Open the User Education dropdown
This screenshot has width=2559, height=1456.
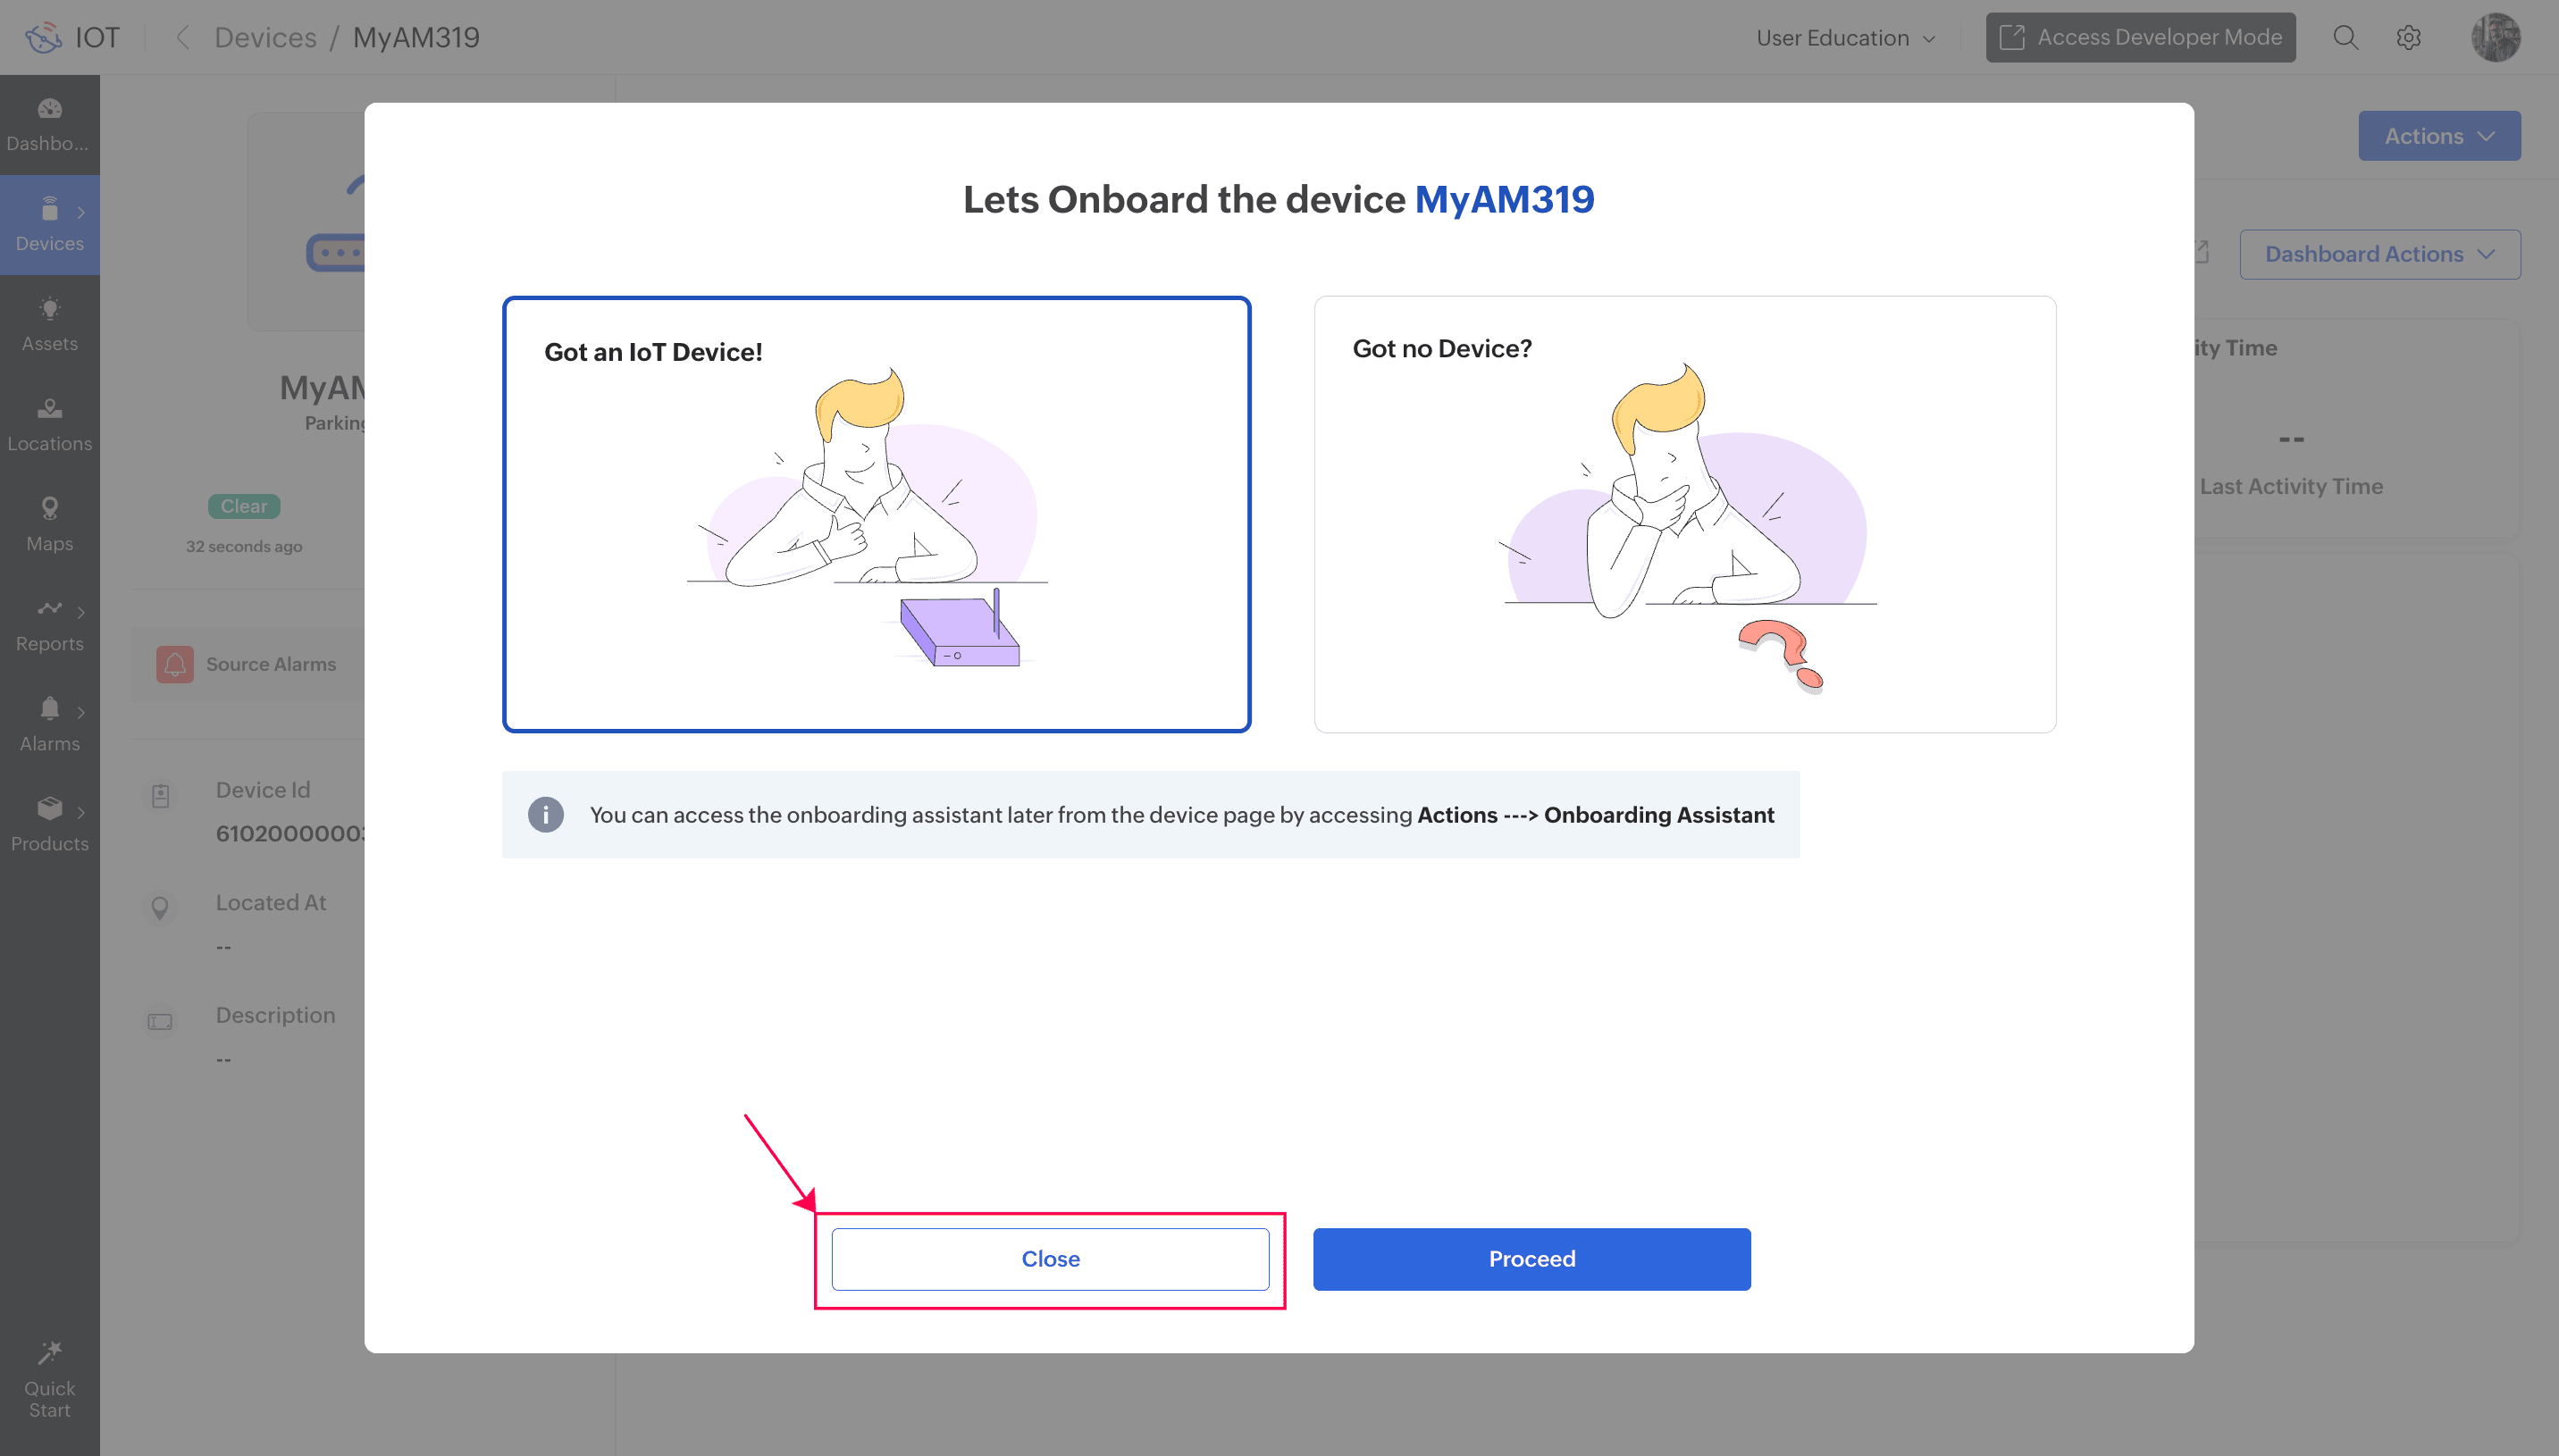(x=1846, y=37)
